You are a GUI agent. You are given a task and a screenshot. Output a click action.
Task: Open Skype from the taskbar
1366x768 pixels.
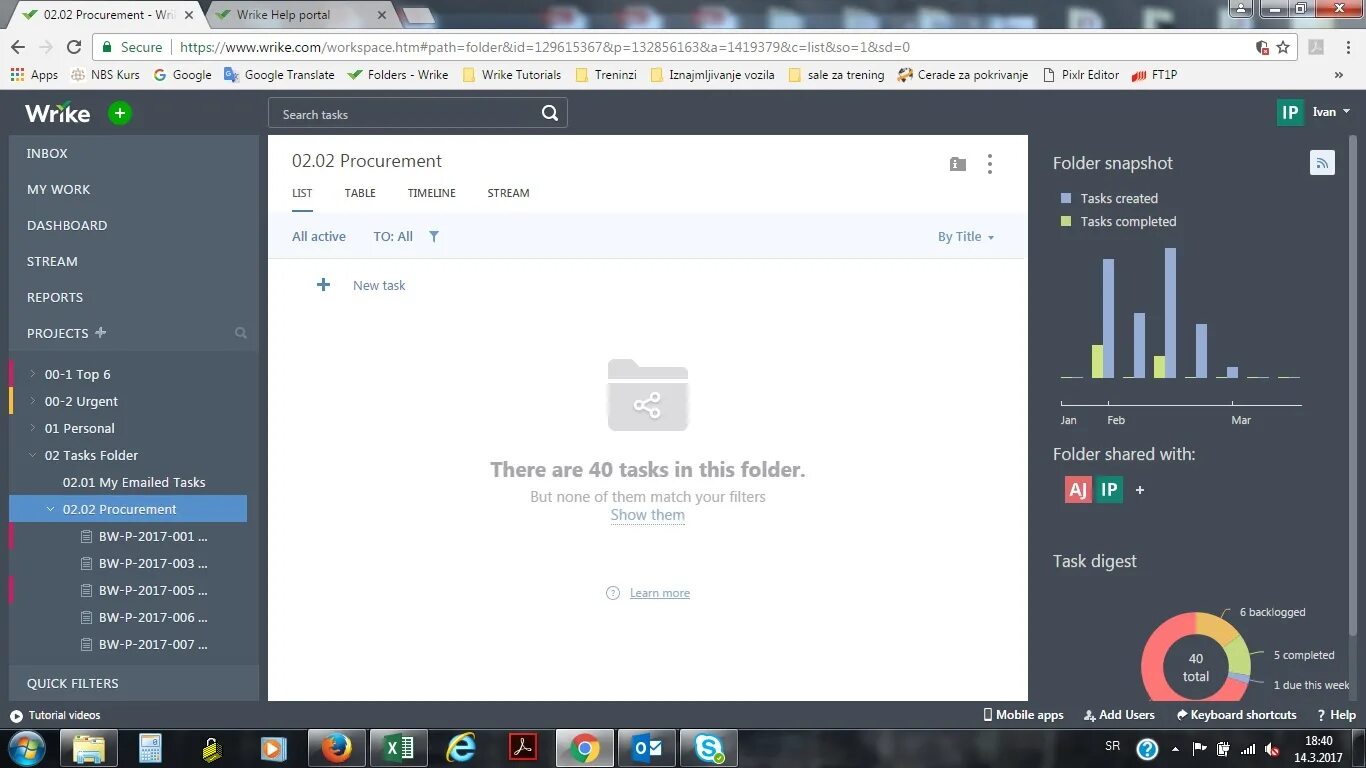709,747
